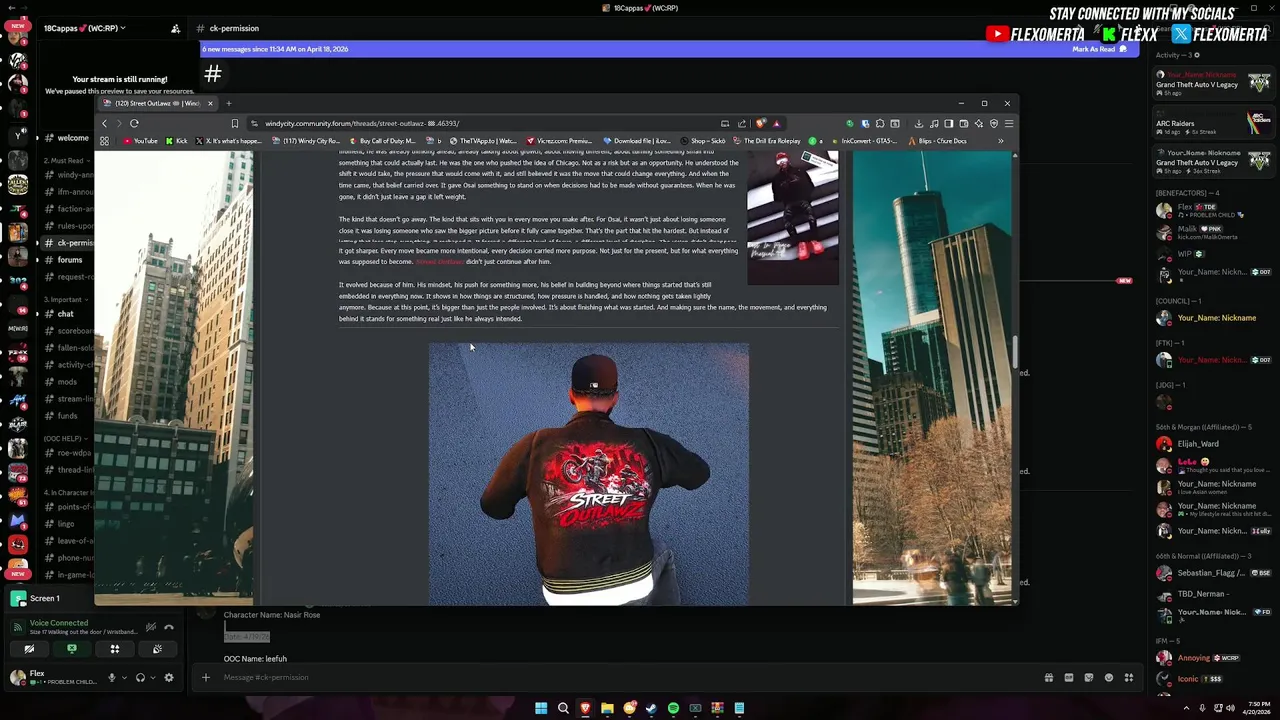Viewport: 1280px width, 720px height.
Task: Click the plus attachment button in message bar
Action: [206, 677]
